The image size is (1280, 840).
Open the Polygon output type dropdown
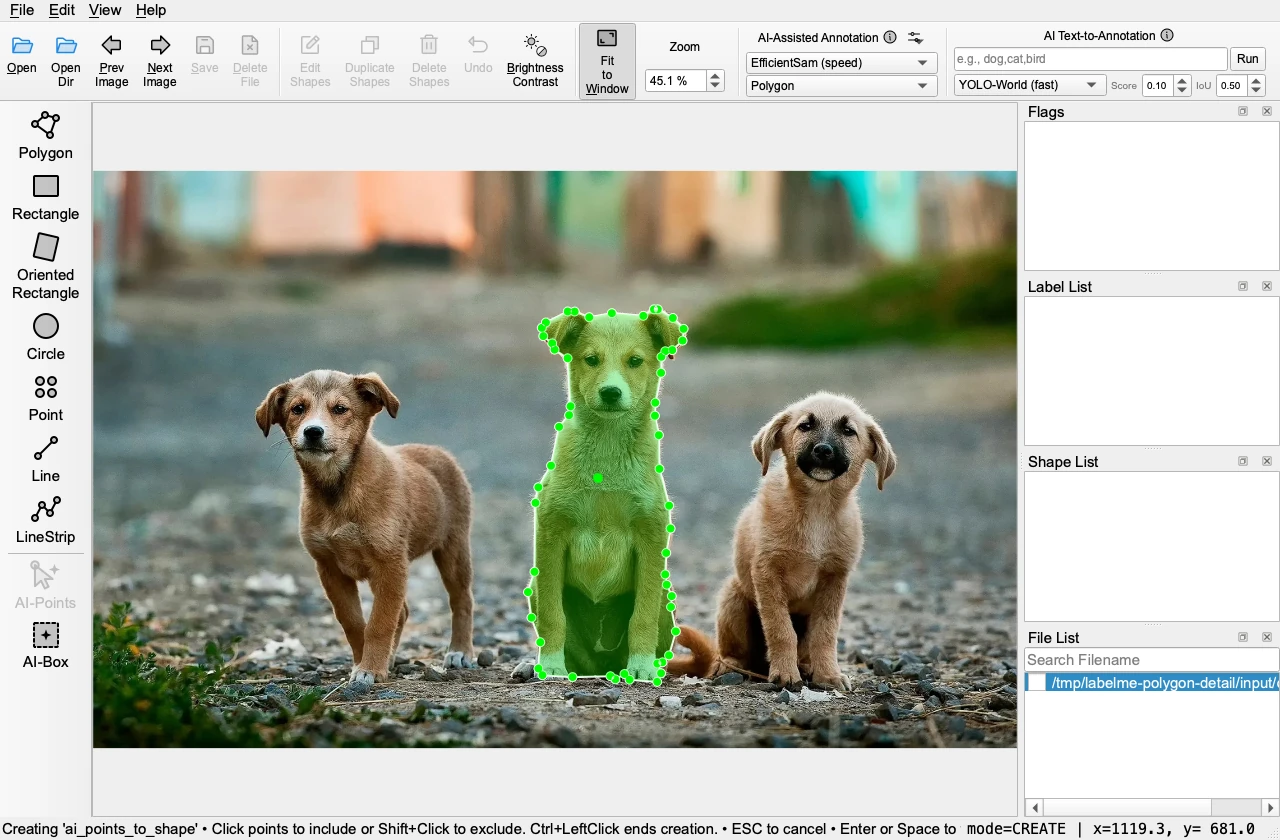point(841,86)
